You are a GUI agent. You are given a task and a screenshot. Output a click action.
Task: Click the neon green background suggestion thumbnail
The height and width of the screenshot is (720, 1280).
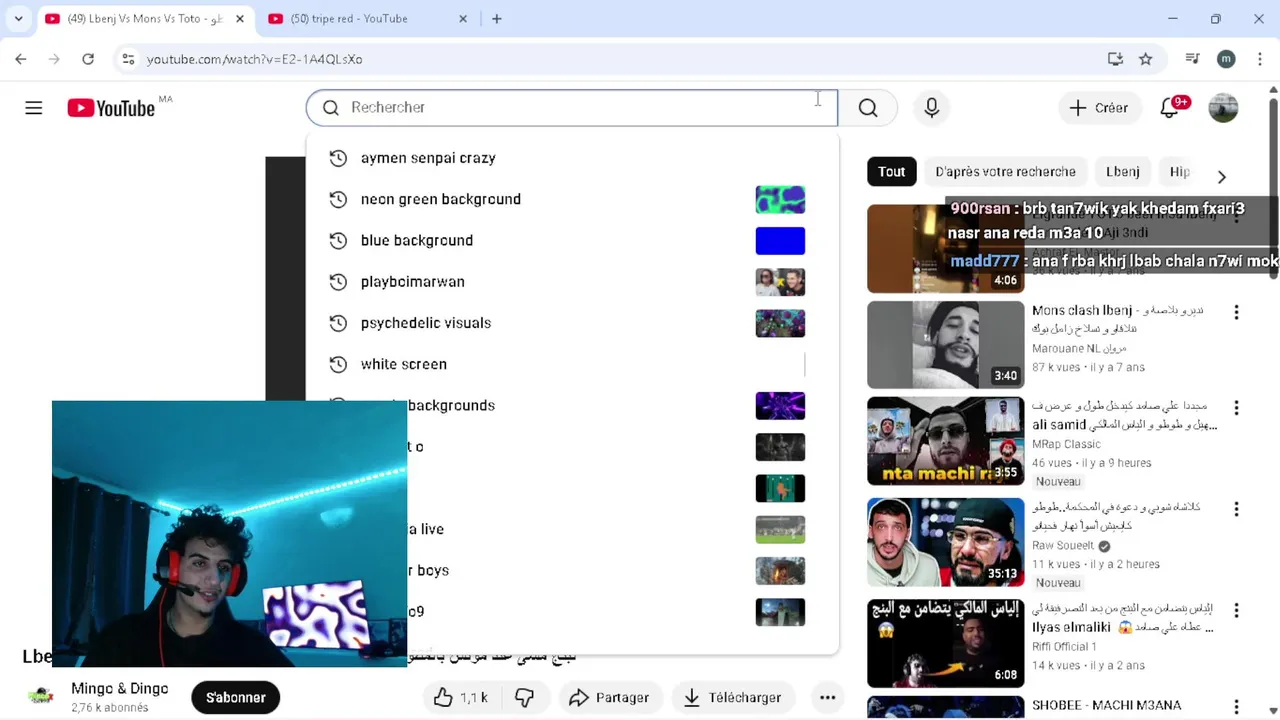tap(780, 199)
